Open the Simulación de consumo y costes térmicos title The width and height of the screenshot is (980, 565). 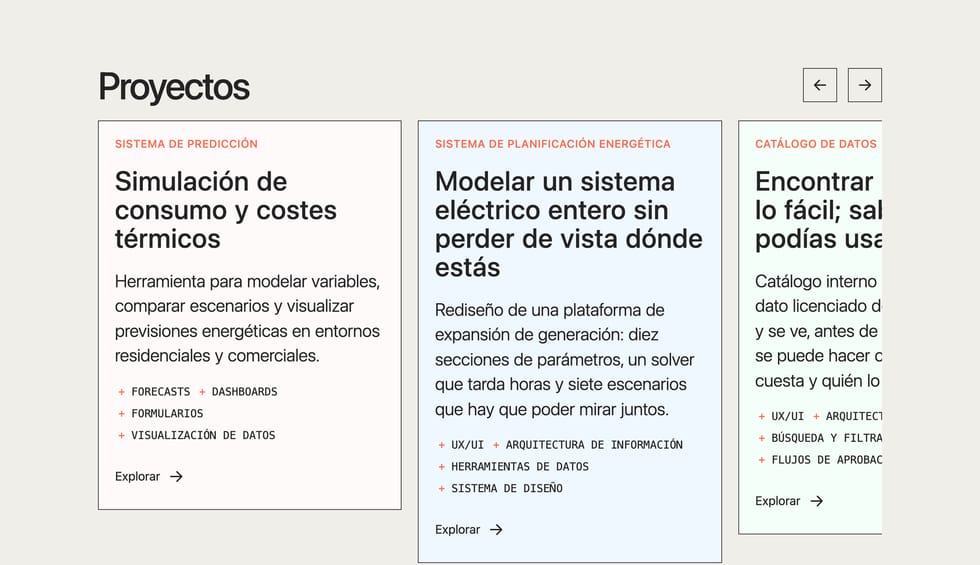pyautogui.click(x=226, y=210)
